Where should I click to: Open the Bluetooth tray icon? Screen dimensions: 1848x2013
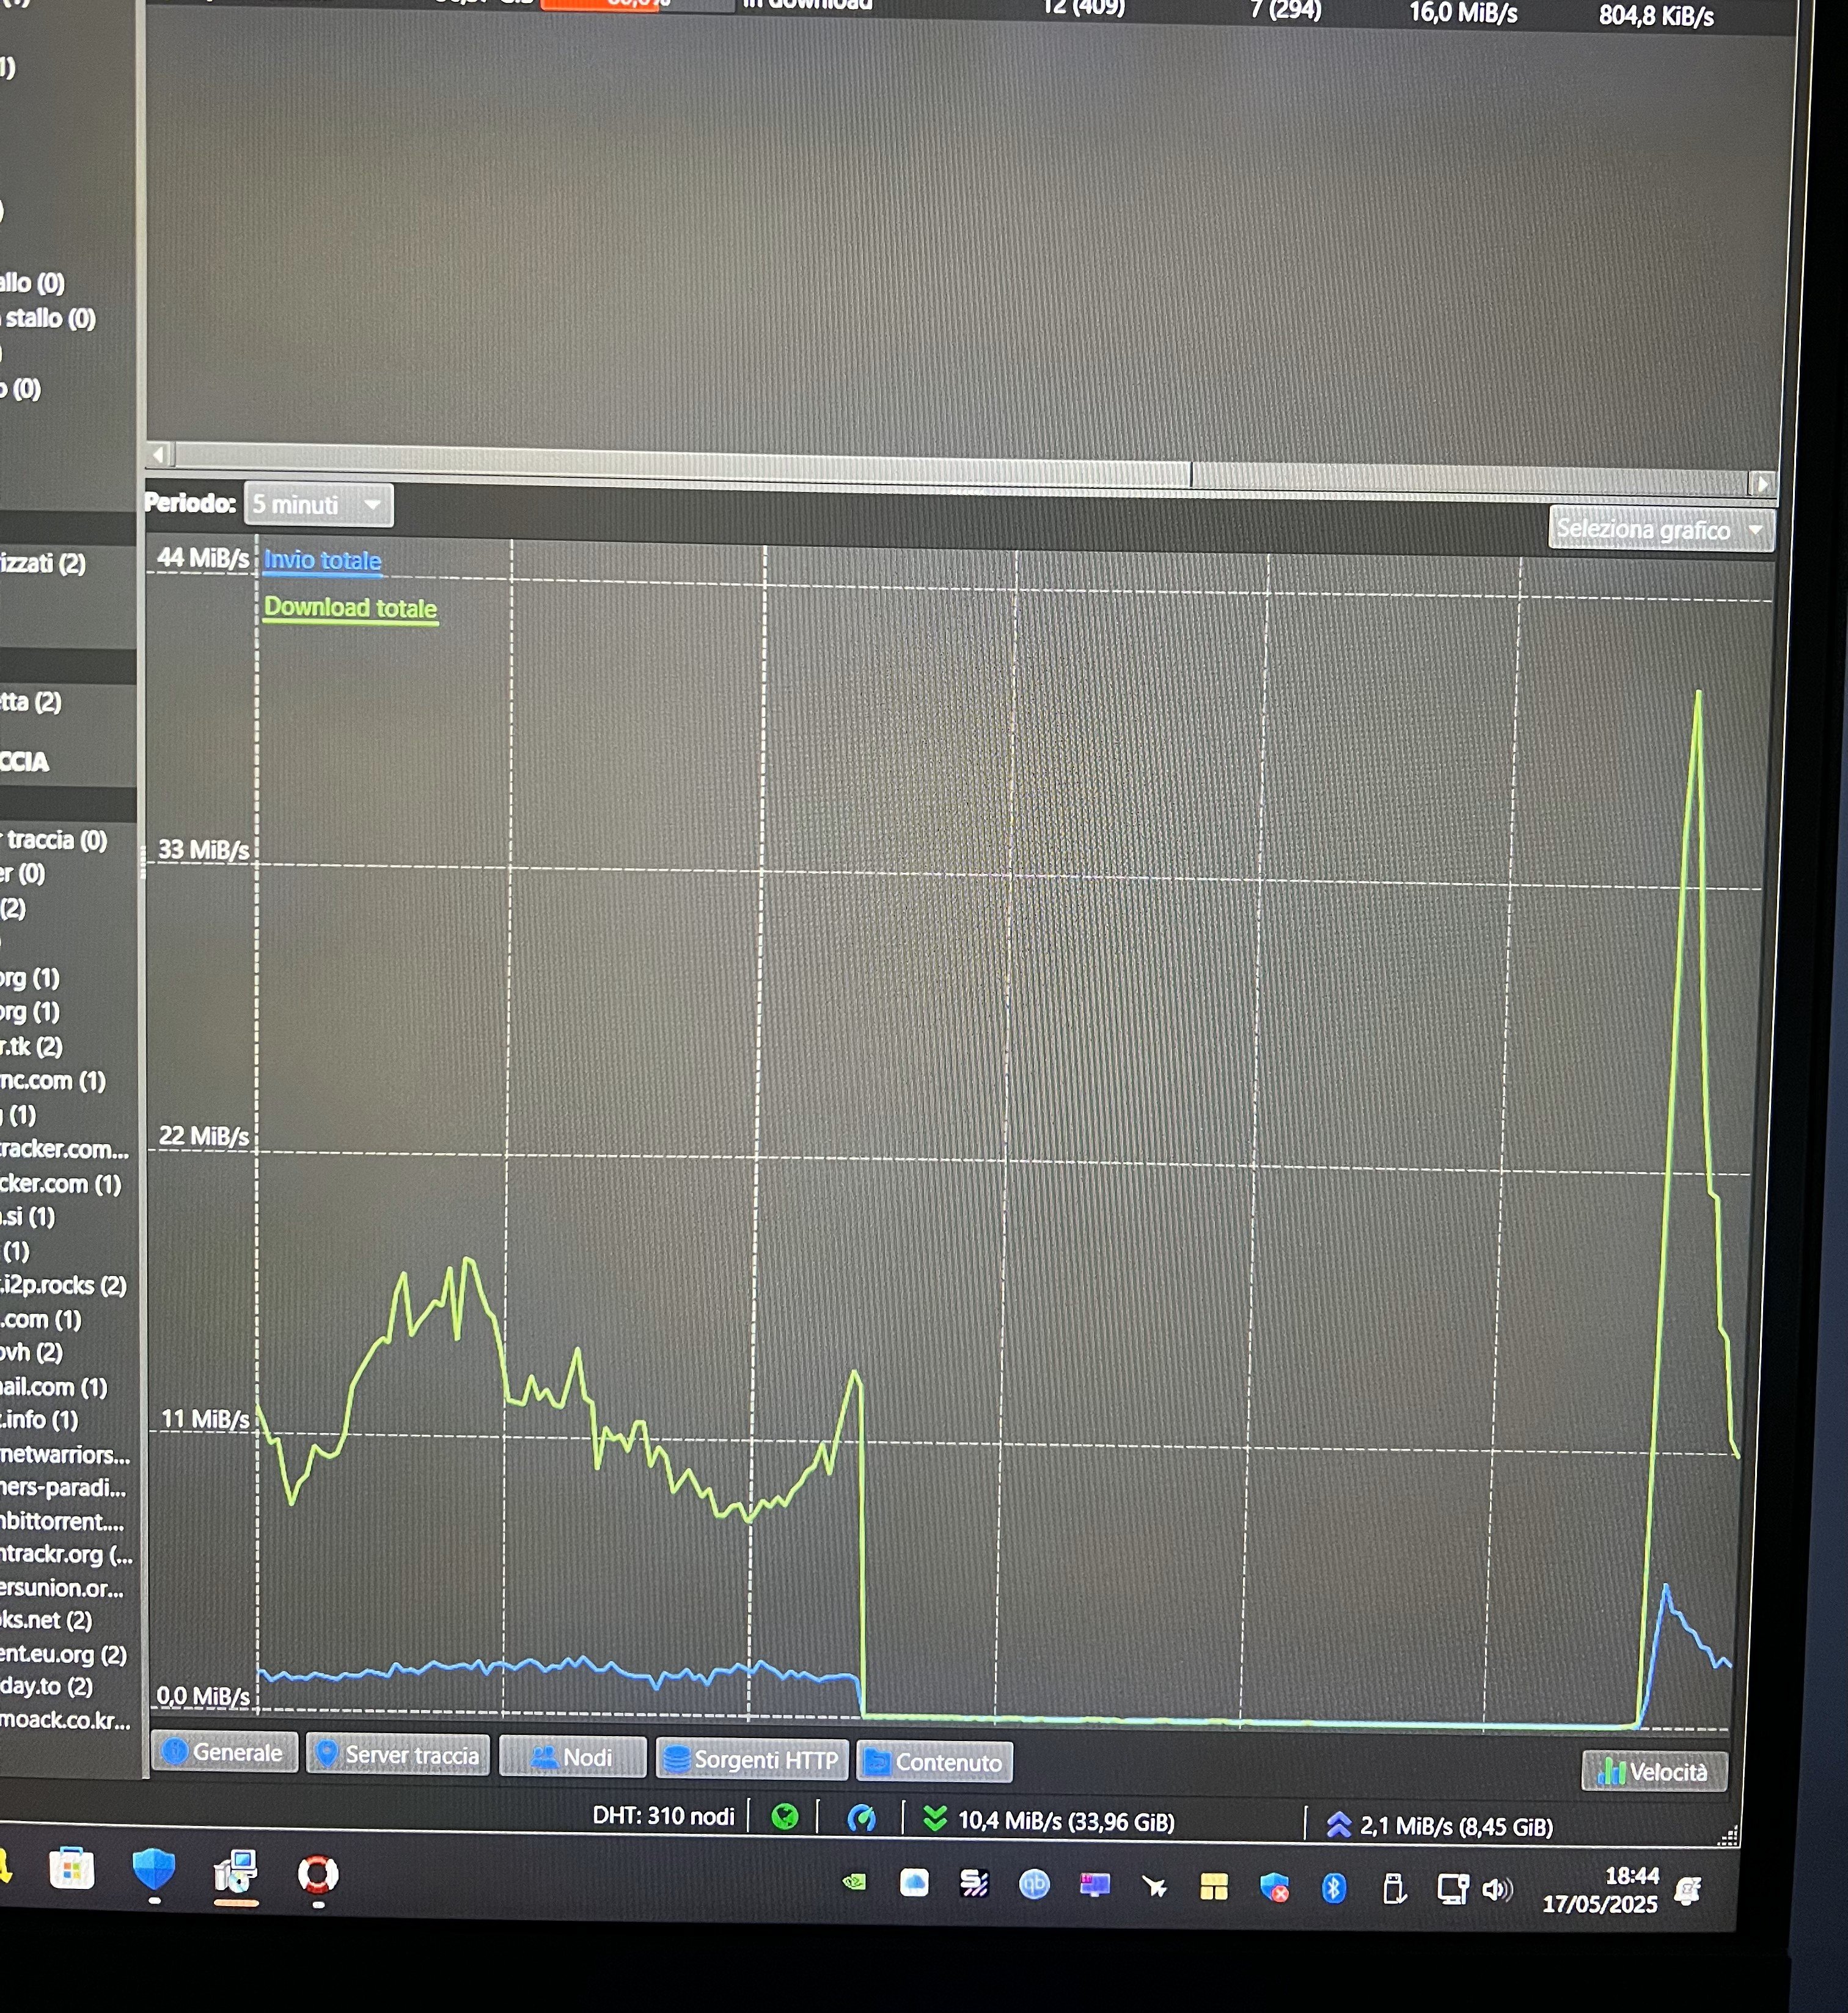tap(1333, 1888)
